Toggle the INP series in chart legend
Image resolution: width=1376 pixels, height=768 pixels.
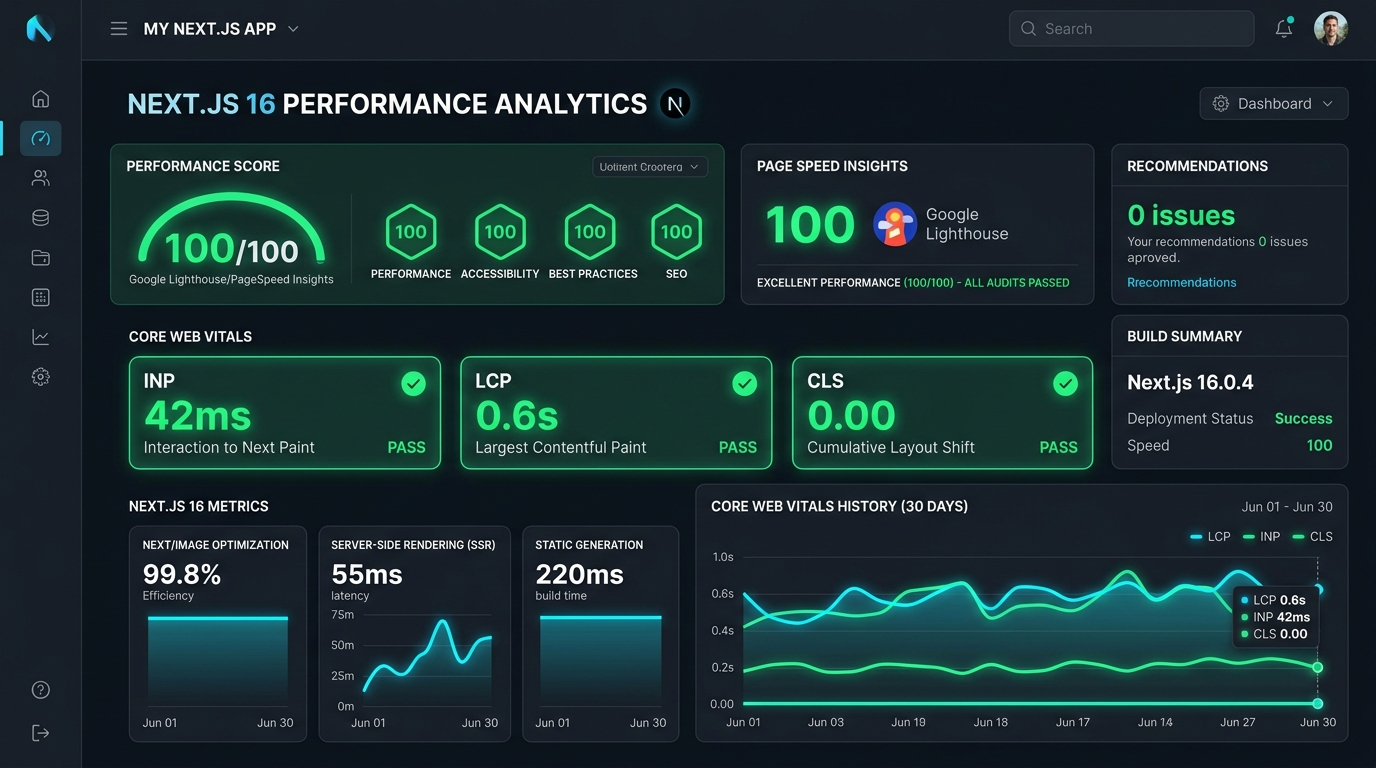point(1261,537)
